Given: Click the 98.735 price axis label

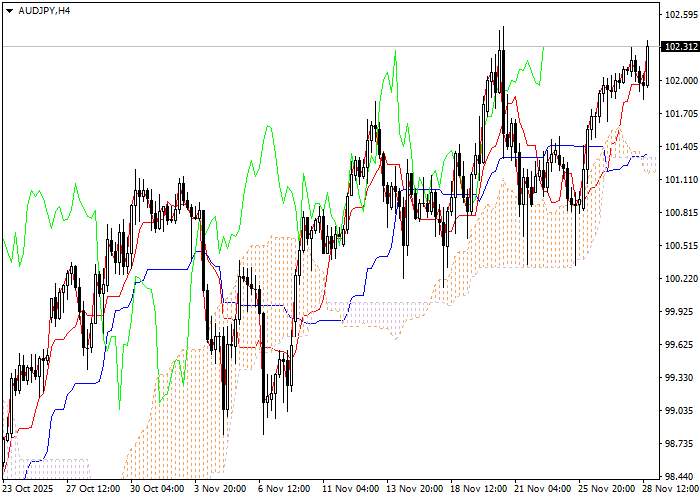Looking at the screenshot, I should point(681,444).
